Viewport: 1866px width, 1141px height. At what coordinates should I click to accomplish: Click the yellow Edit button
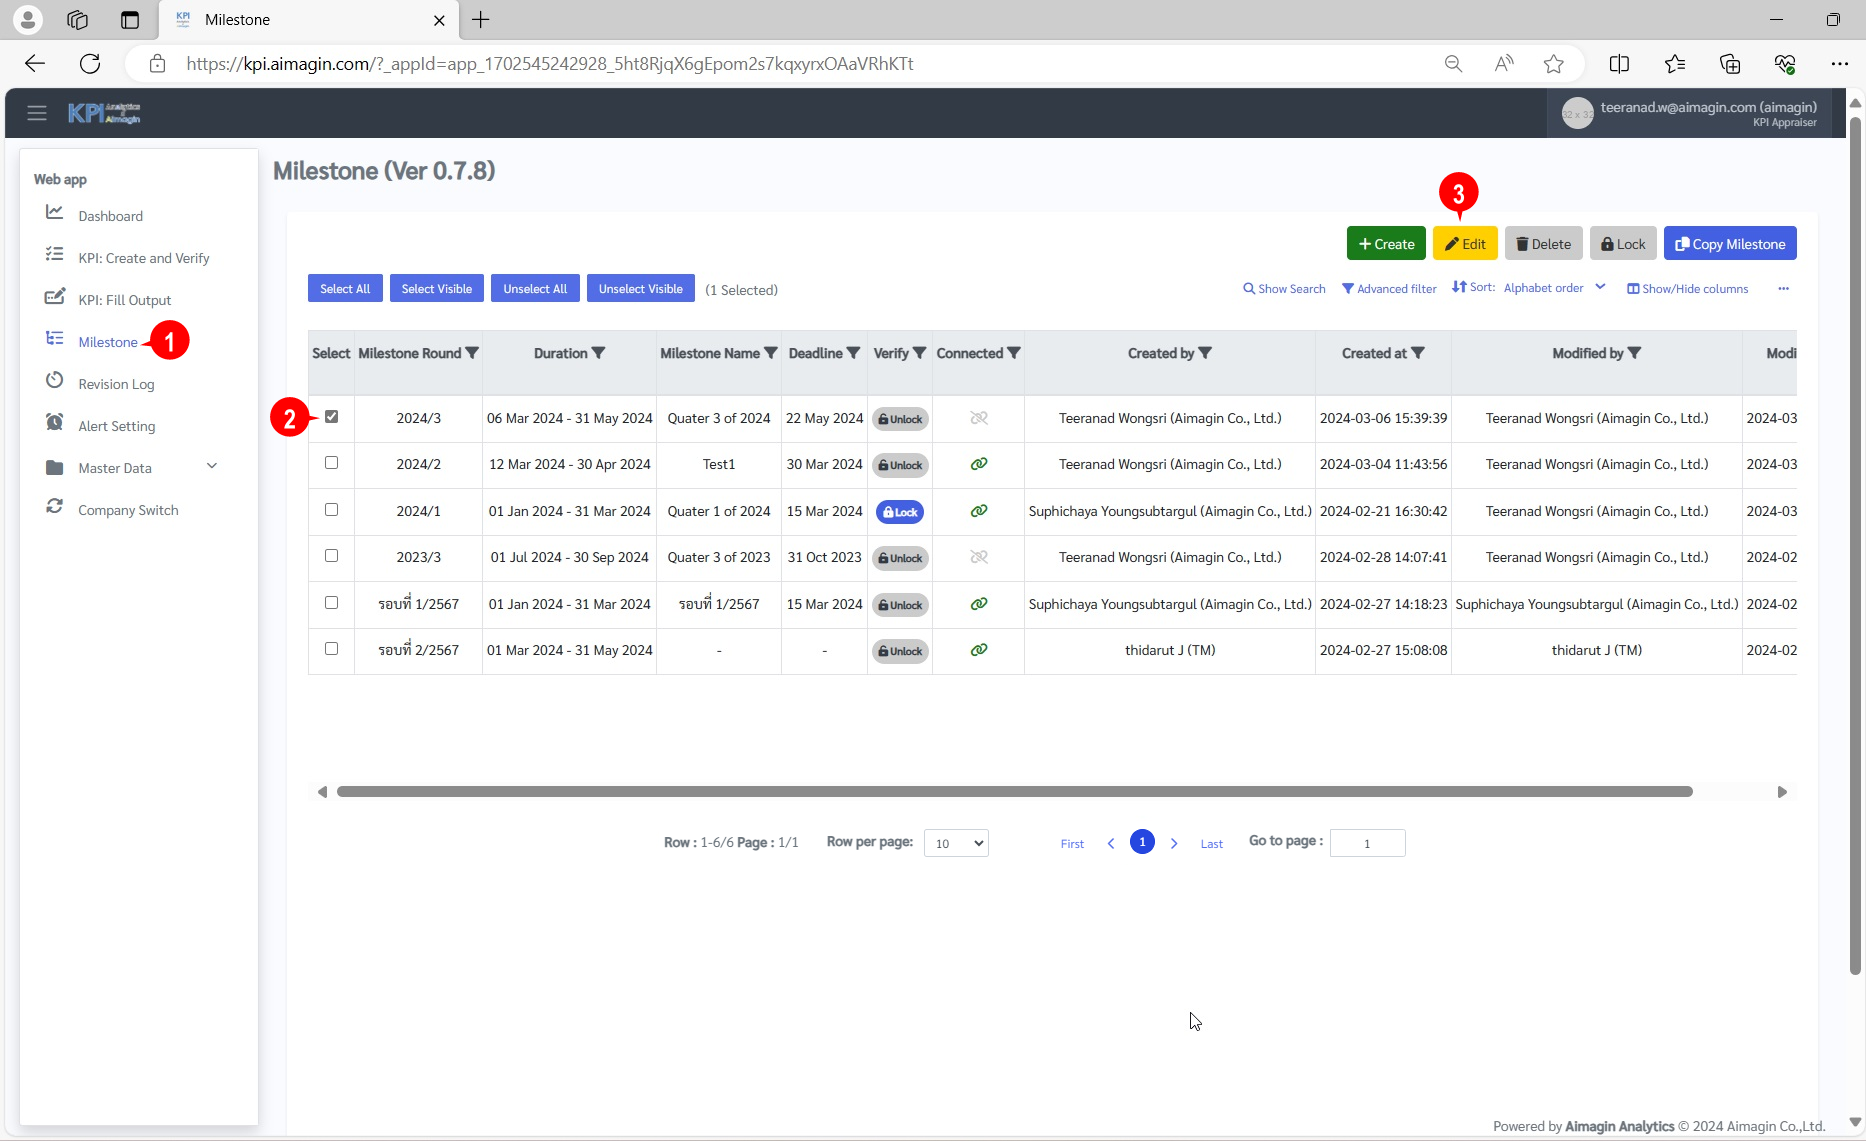click(1465, 244)
